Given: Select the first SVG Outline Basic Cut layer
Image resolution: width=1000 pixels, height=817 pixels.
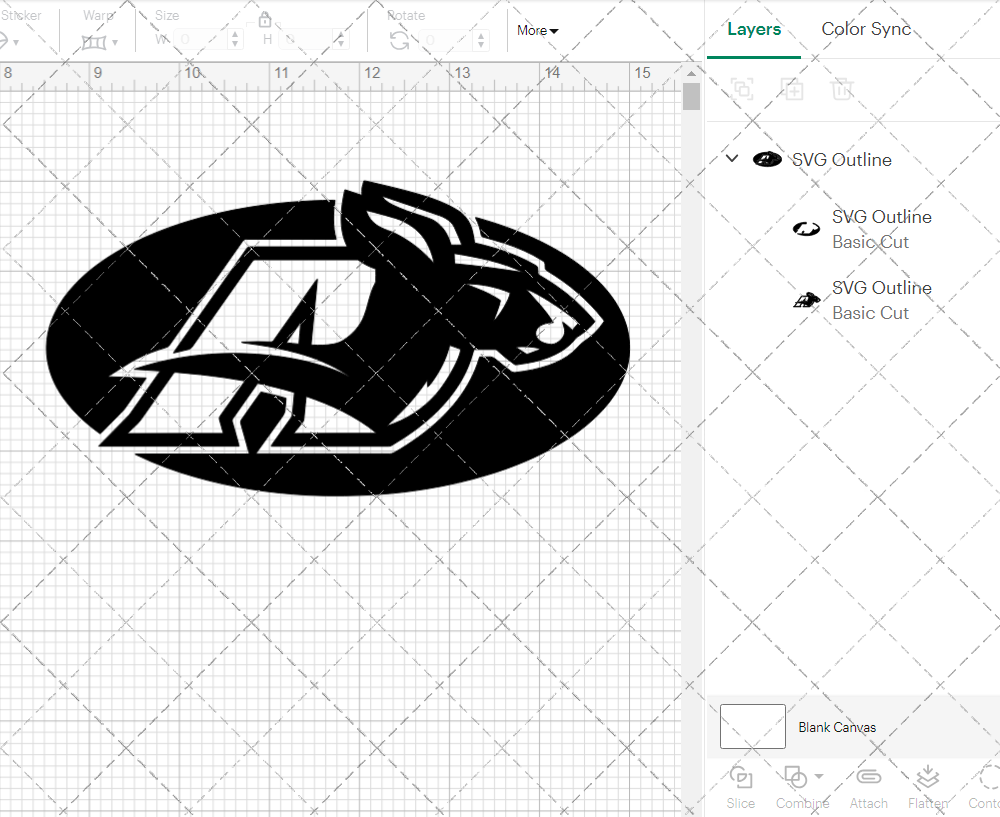Looking at the screenshot, I should coord(881,229).
